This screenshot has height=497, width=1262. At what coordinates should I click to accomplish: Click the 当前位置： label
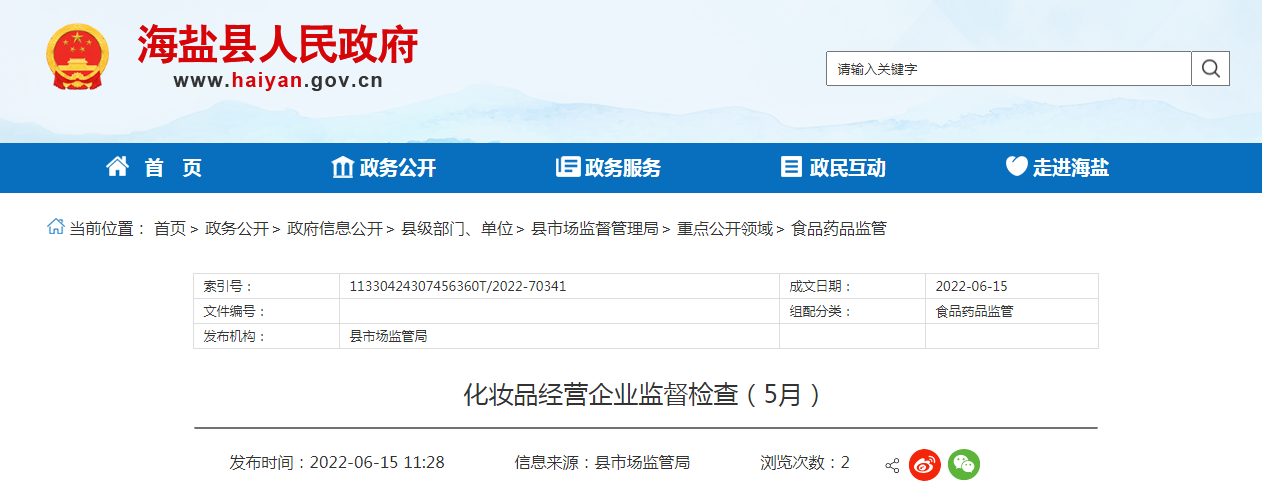[x=108, y=229]
